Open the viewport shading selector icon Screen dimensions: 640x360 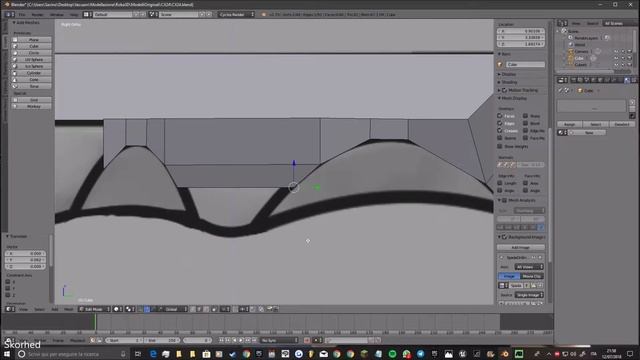click(117, 309)
